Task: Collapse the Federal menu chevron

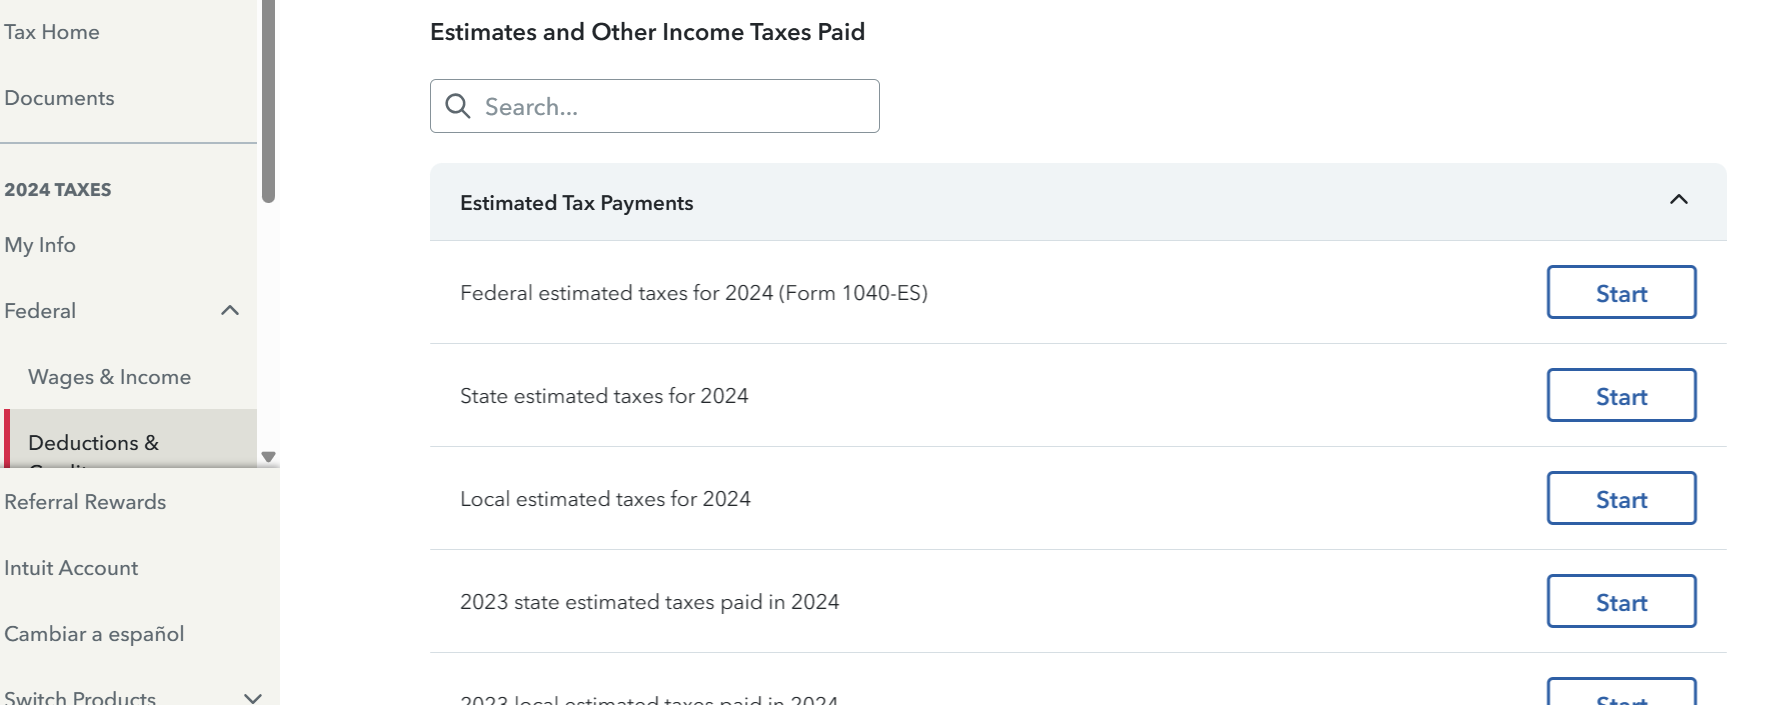Action: (230, 310)
